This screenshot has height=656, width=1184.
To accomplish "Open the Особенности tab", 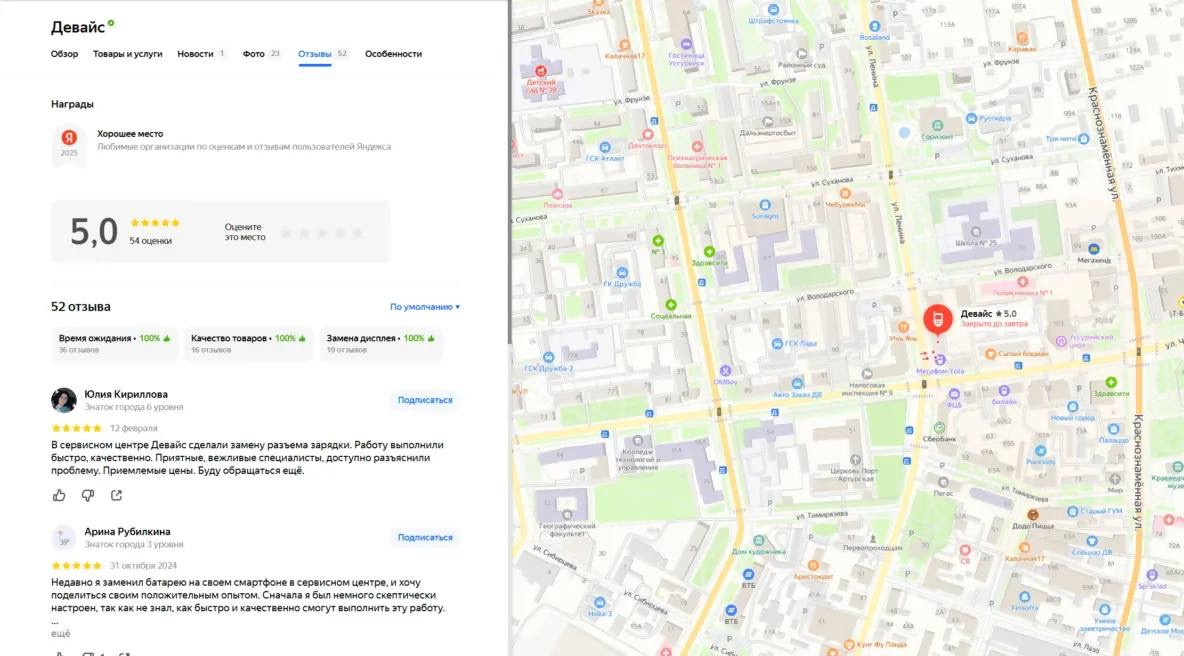I will coord(393,54).
